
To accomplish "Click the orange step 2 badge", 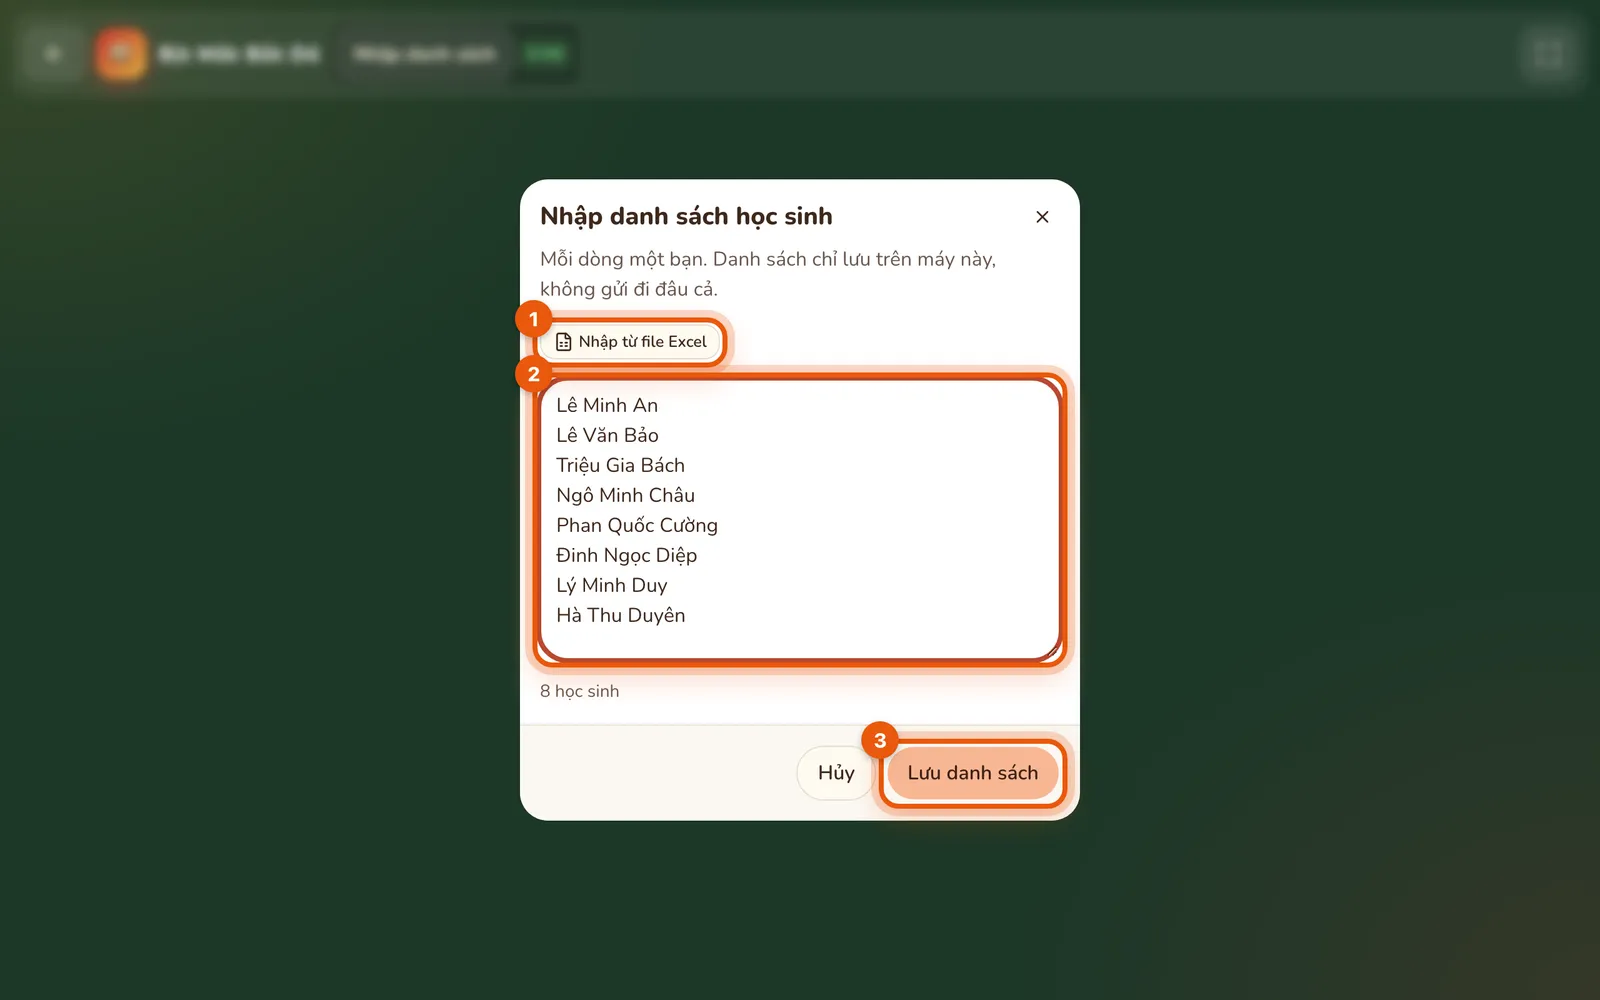I will pos(533,374).
